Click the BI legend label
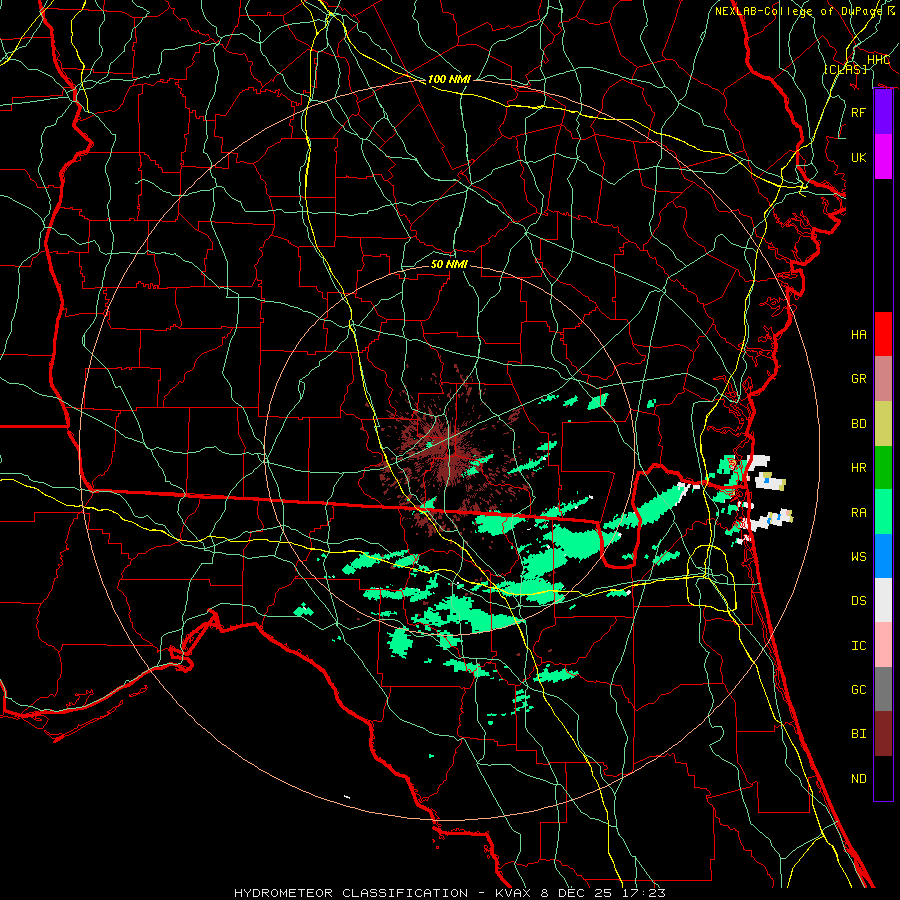The width and height of the screenshot is (900, 900). pyautogui.click(x=859, y=734)
